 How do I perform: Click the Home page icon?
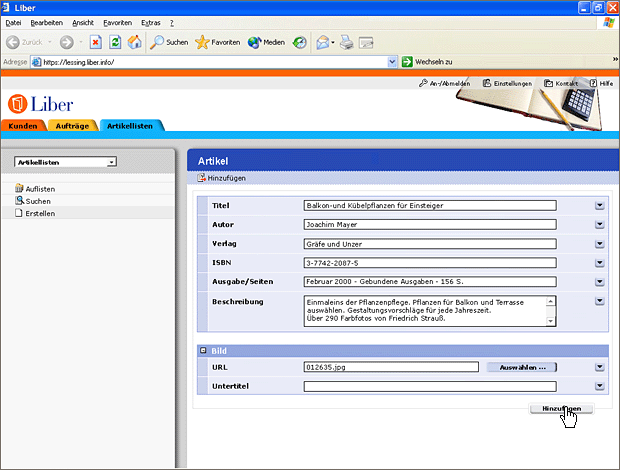(x=134, y=42)
